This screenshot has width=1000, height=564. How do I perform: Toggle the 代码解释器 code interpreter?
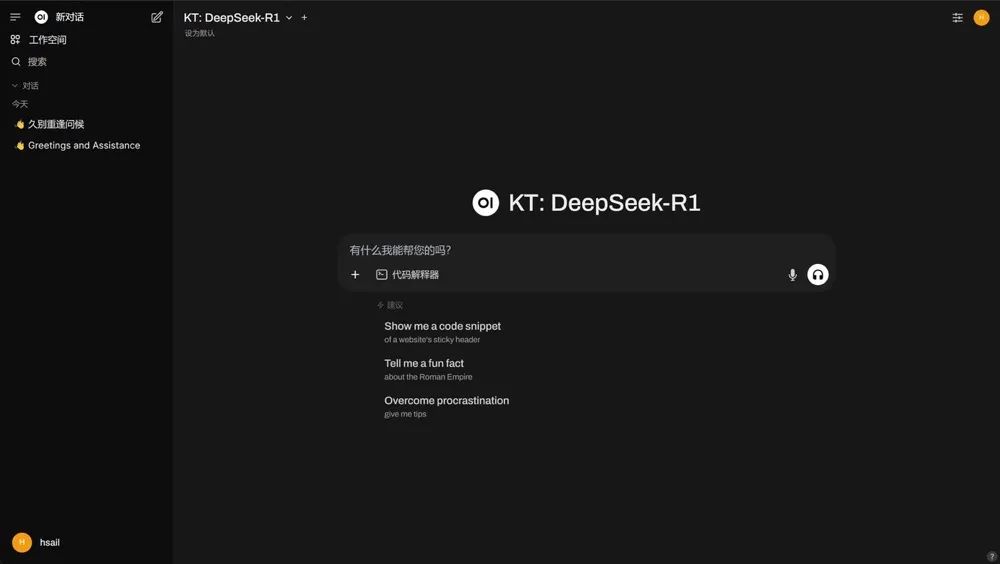click(408, 274)
